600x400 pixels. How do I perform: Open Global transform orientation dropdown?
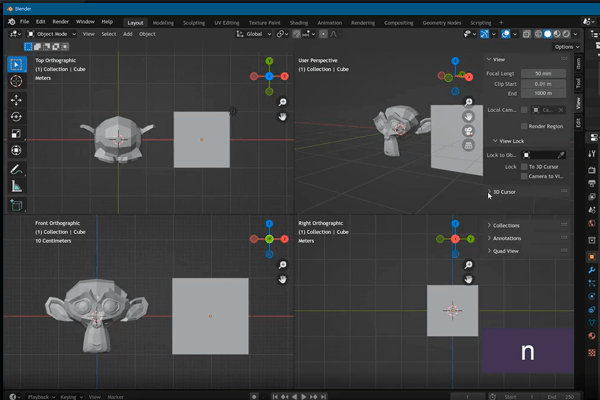coord(254,34)
